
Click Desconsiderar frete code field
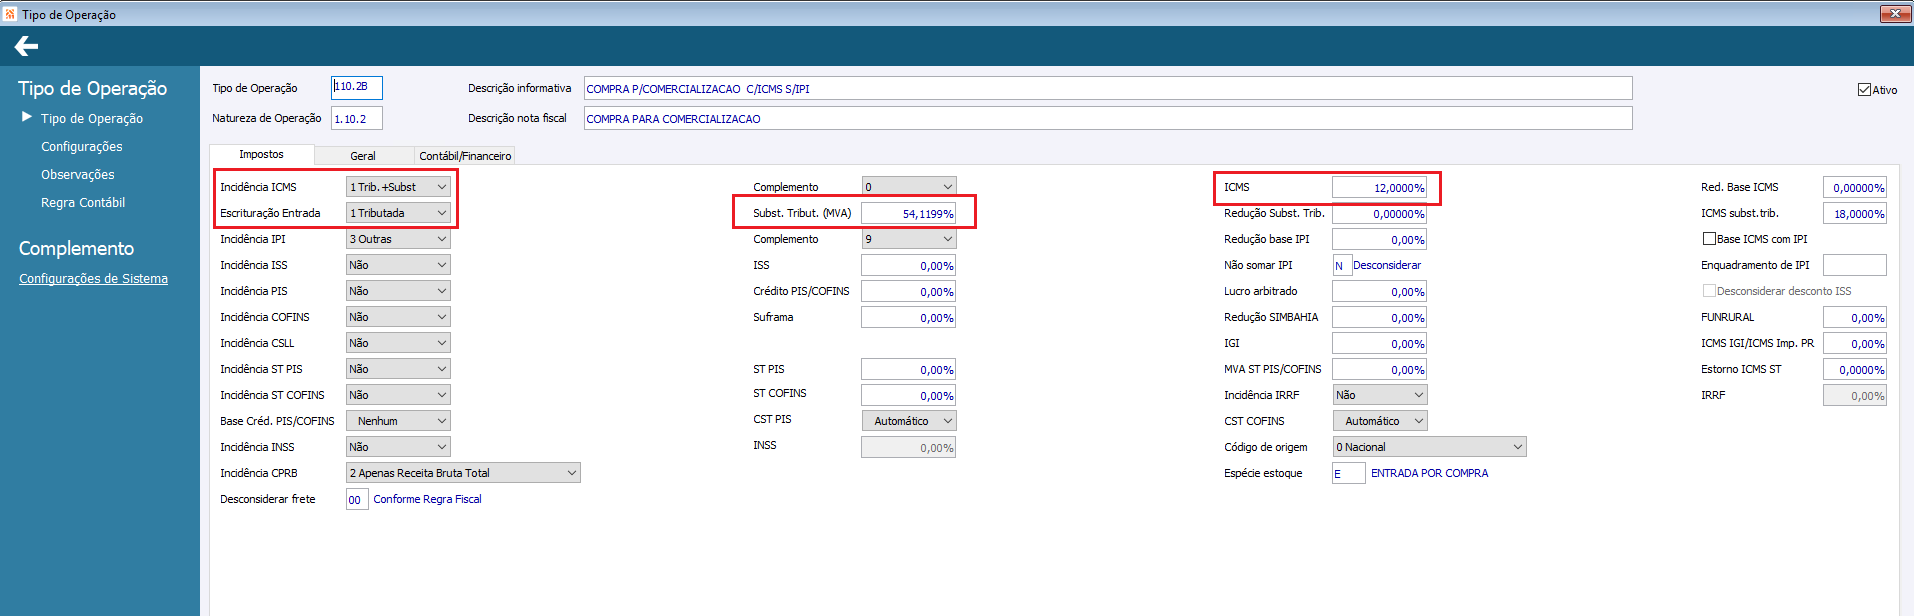(357, 499)
